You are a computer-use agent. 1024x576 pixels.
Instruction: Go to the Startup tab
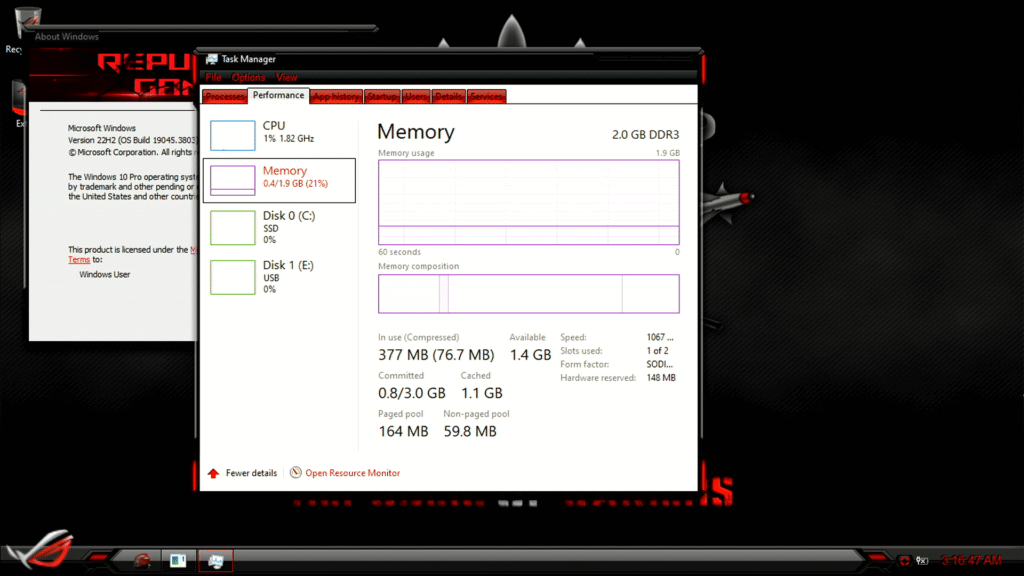(x=382, y=97)
